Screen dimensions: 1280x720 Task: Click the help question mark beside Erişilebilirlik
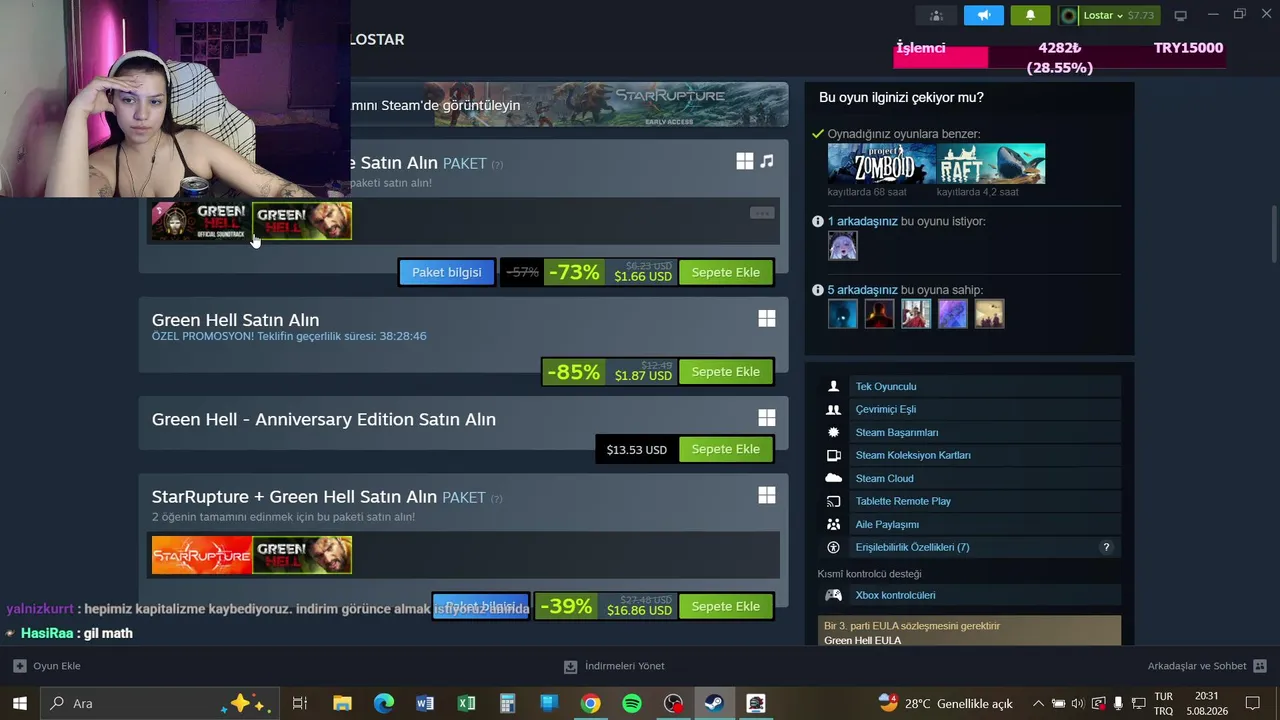[x=1106, y=547]
